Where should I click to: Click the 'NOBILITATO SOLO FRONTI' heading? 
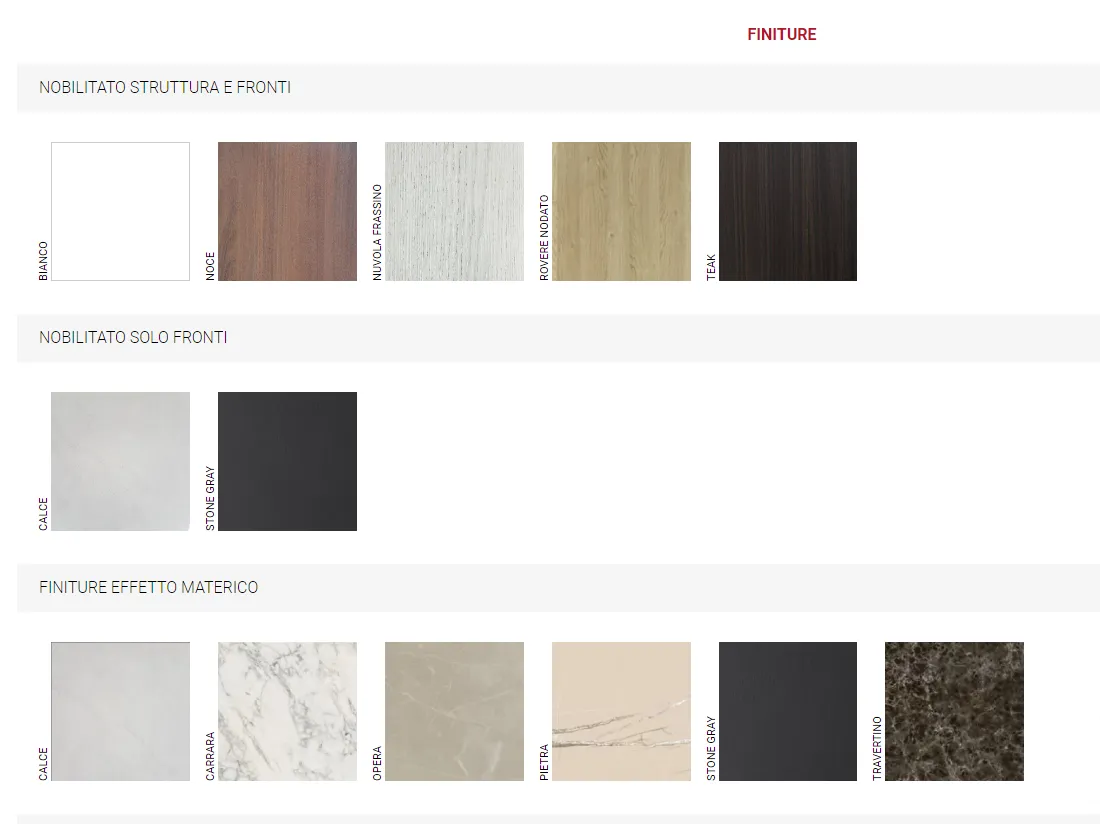tap(133, 337)
